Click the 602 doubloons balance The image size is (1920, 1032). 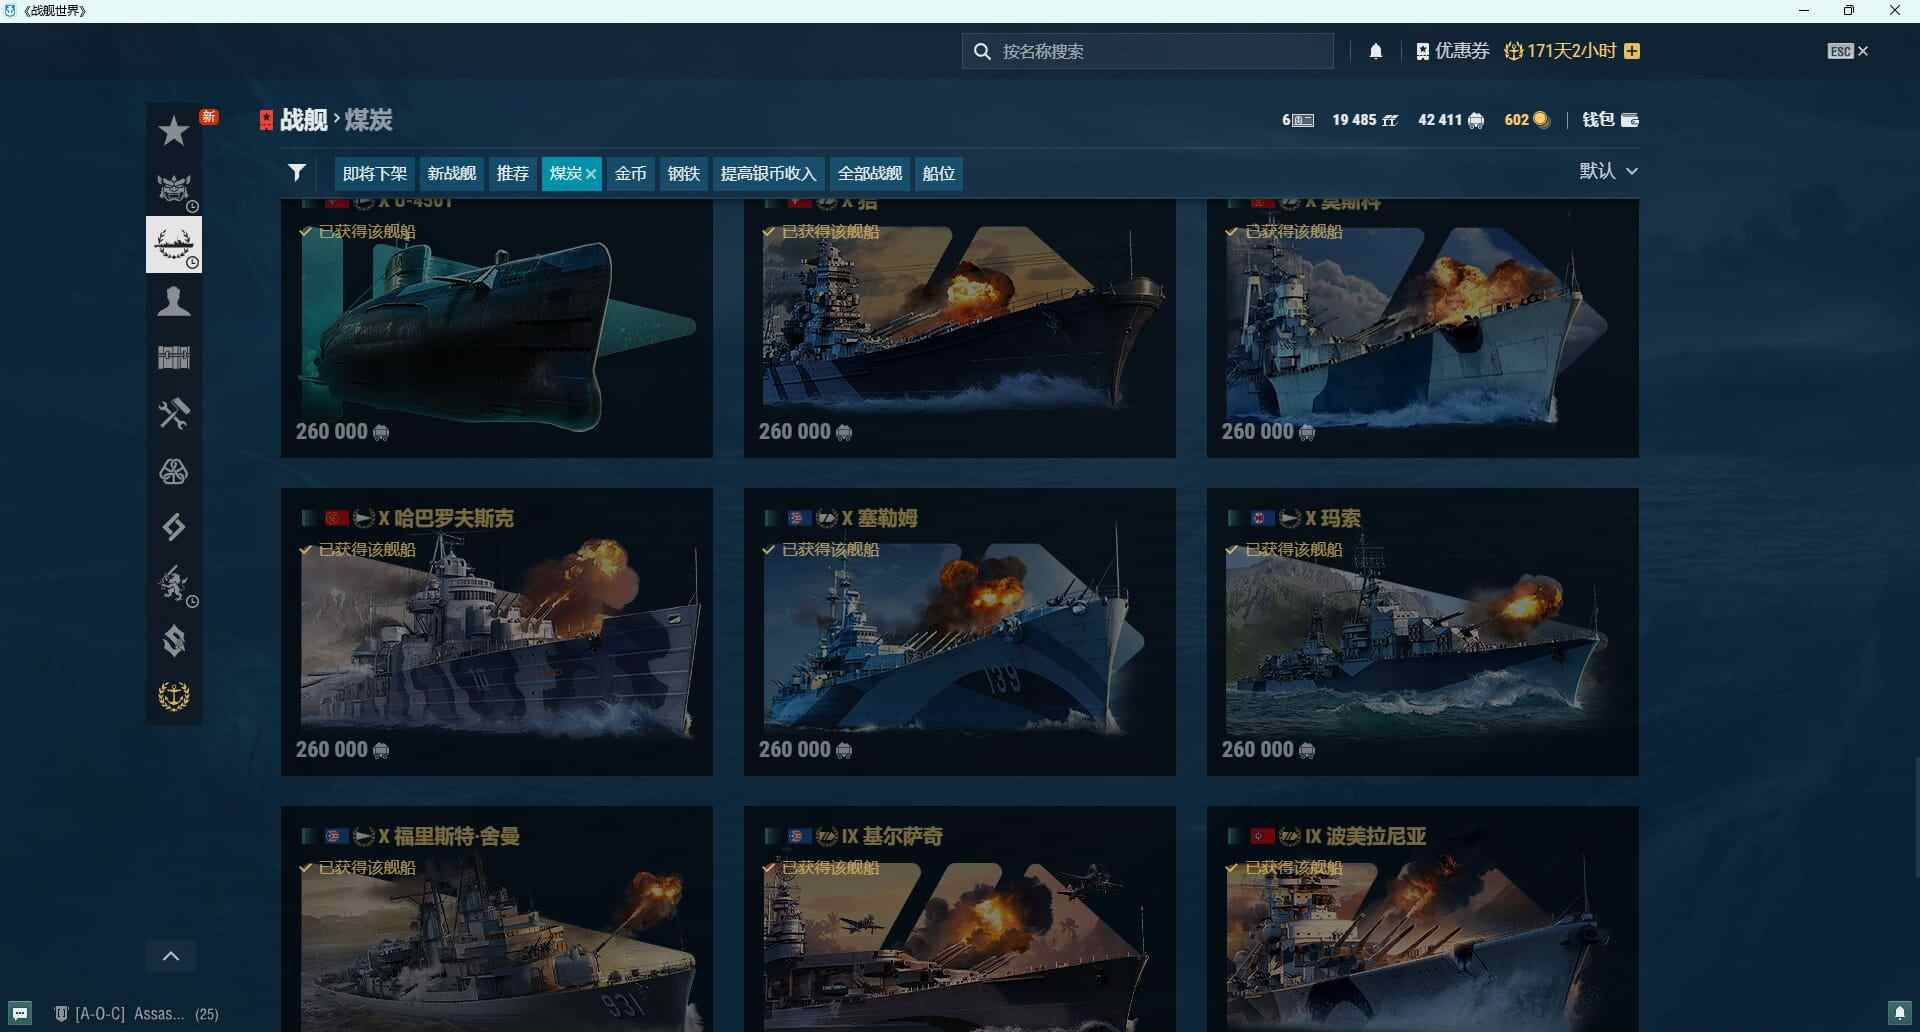point(1527,120)
